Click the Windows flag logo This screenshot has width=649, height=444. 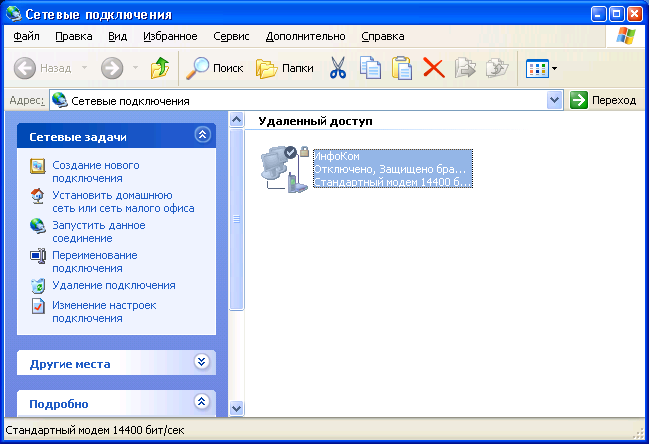625,36
